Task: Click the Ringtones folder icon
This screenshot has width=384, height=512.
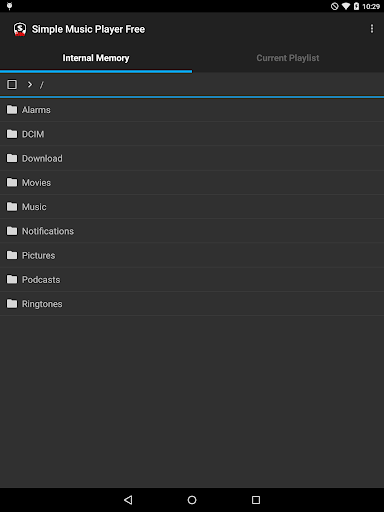Action: [12, 304]
